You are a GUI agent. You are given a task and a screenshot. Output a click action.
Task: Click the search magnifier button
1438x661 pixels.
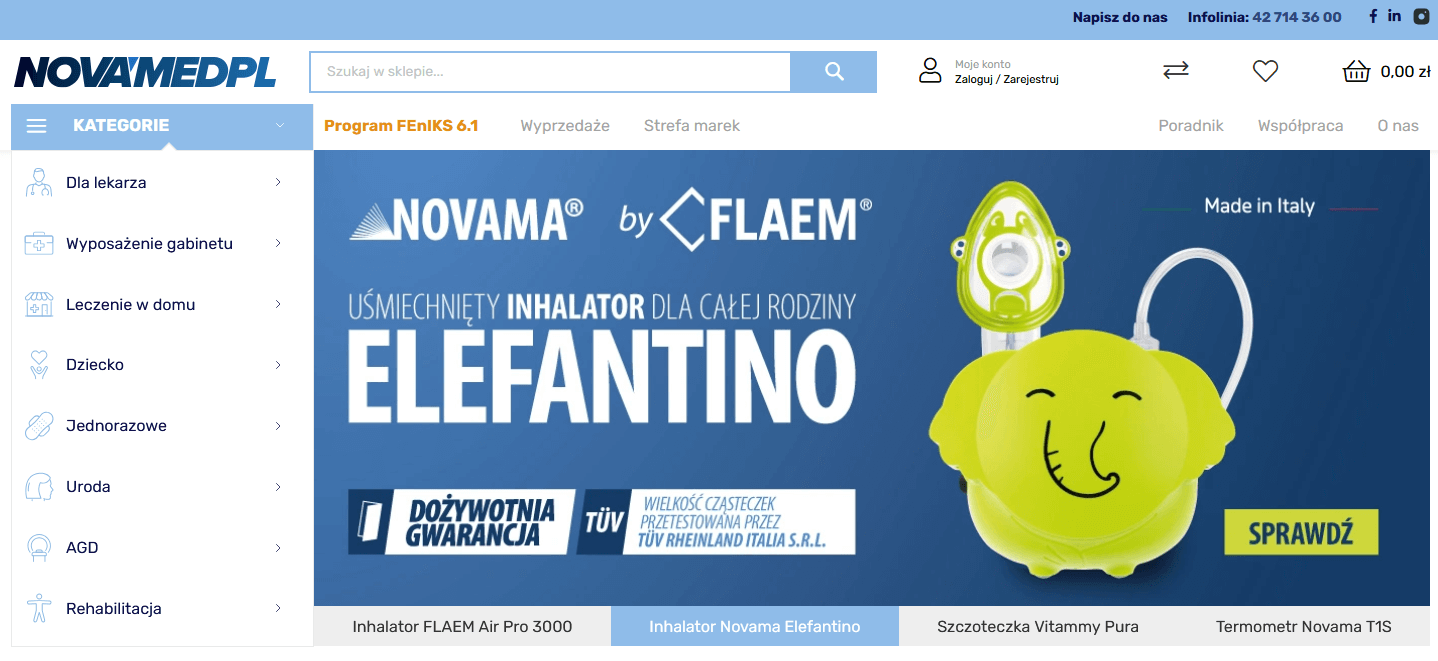(x=834, y=72)
